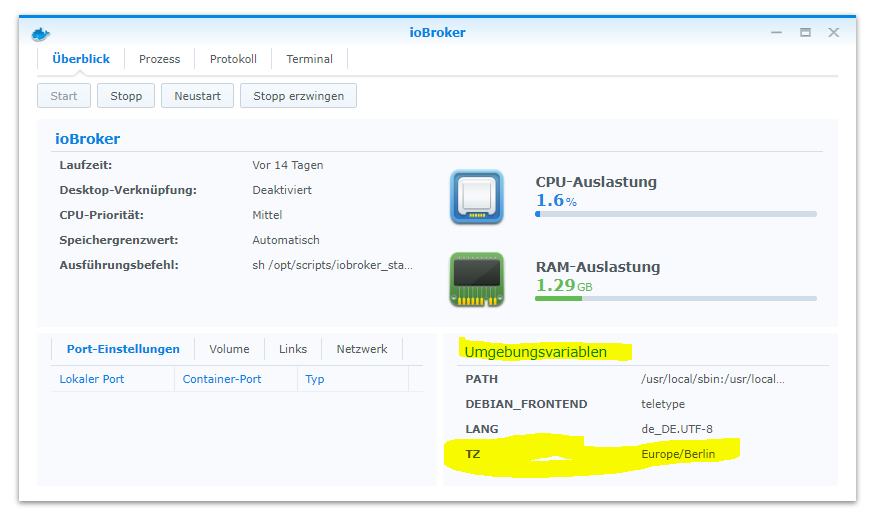Click the Docker whale icon in title bar
Viewport: 878px width, 521px height.
40,35
